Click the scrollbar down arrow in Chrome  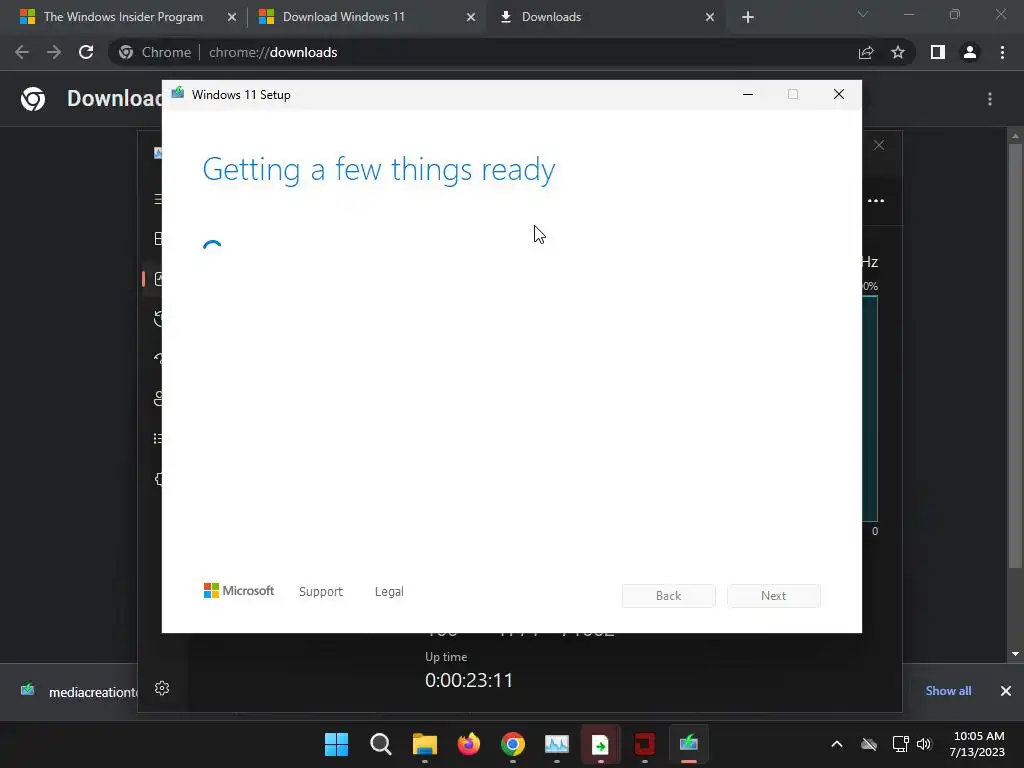pos(1015,654)
